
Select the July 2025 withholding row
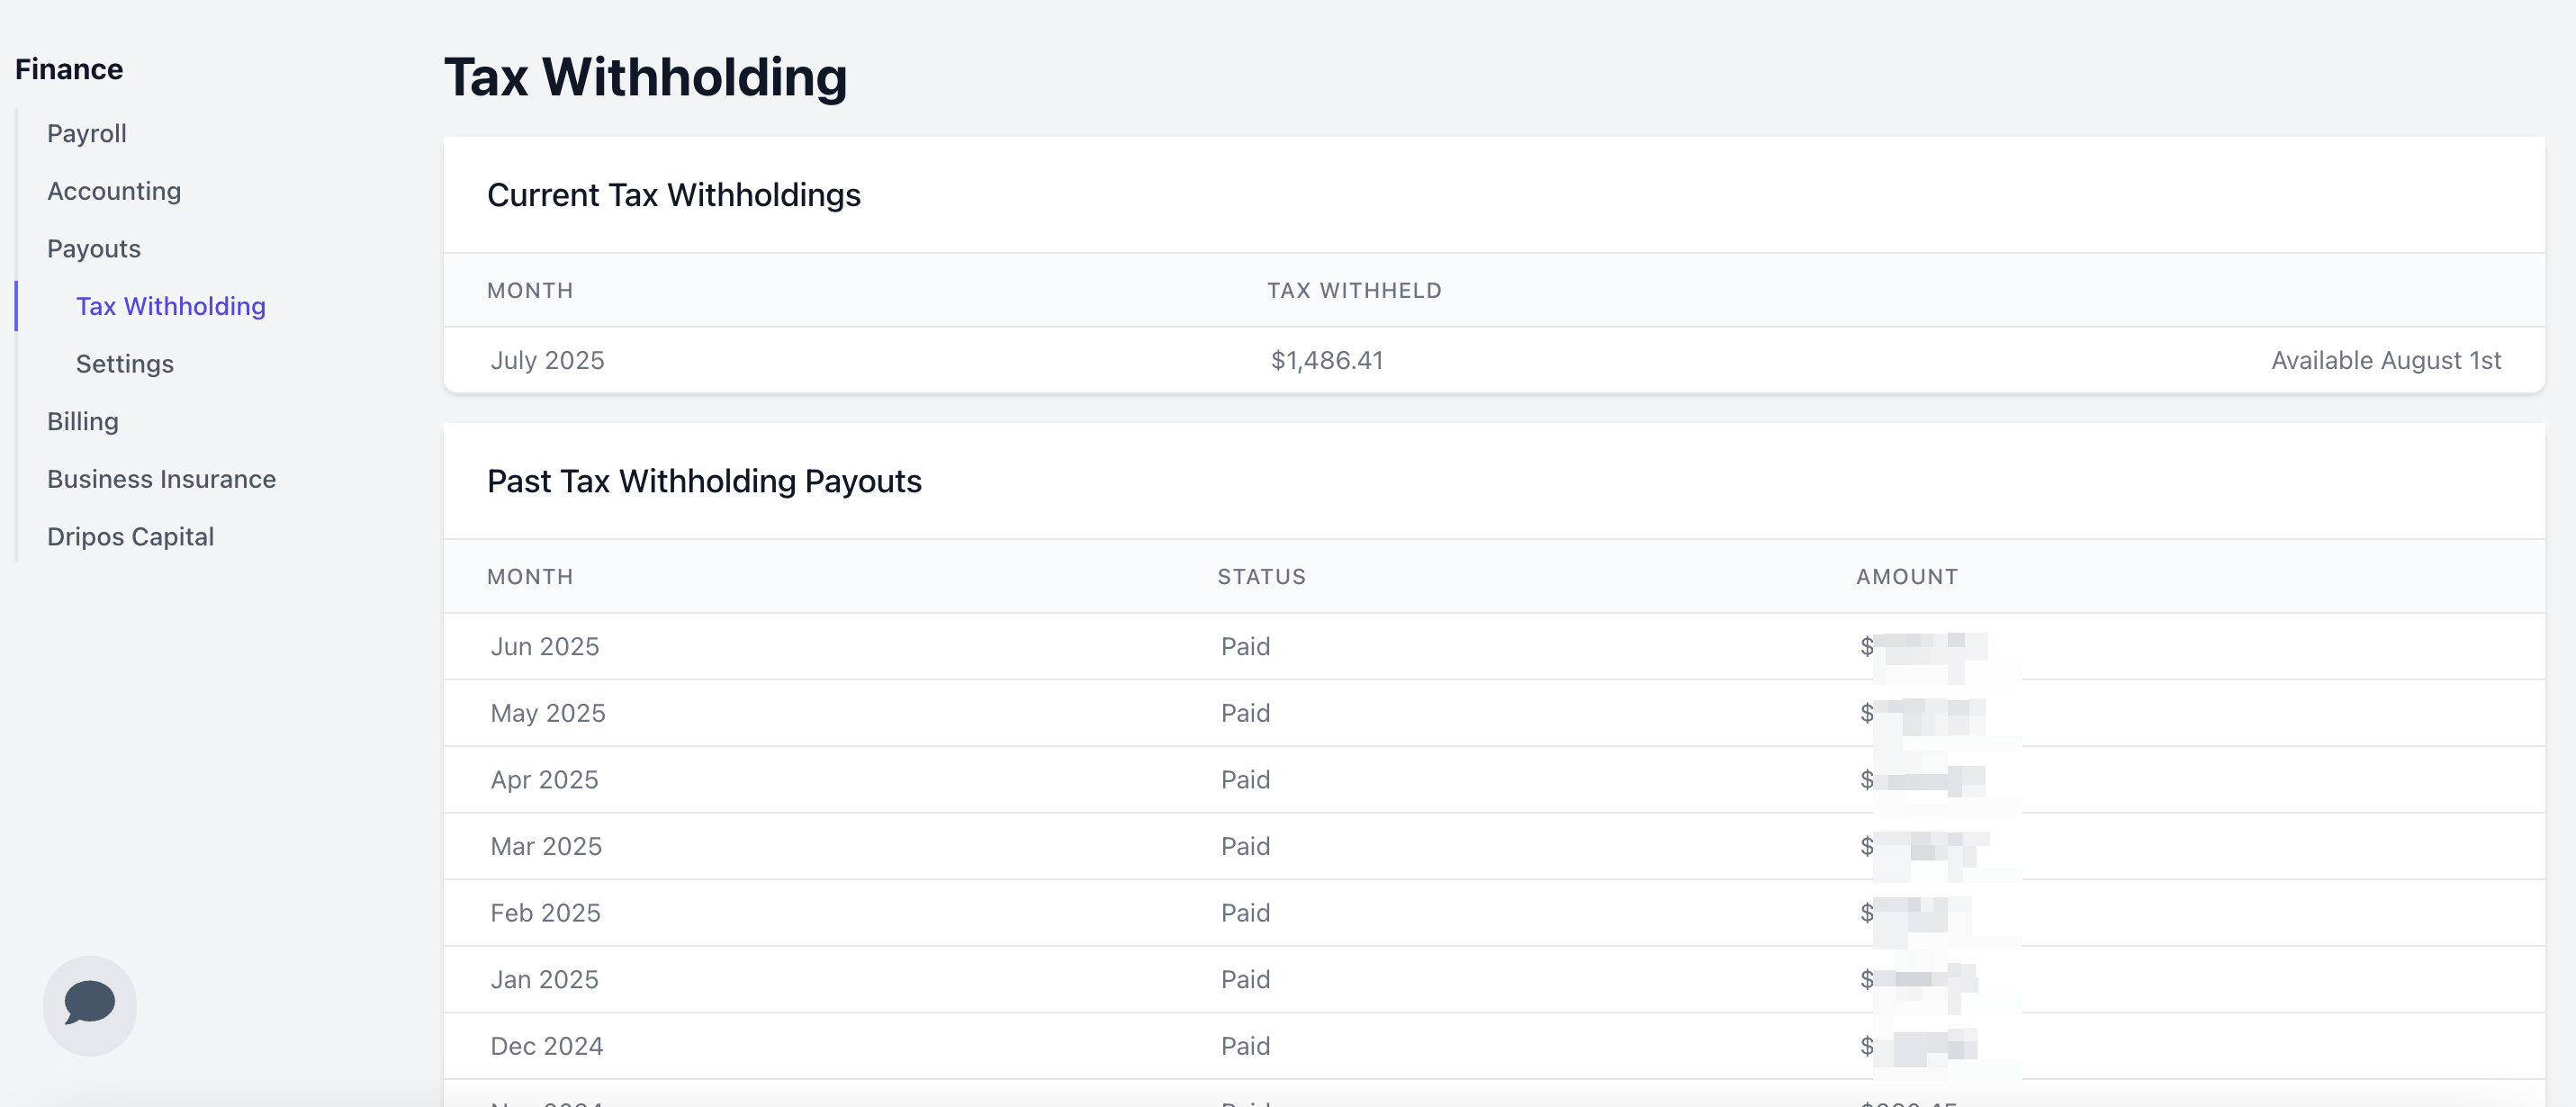pos(1494,360)
